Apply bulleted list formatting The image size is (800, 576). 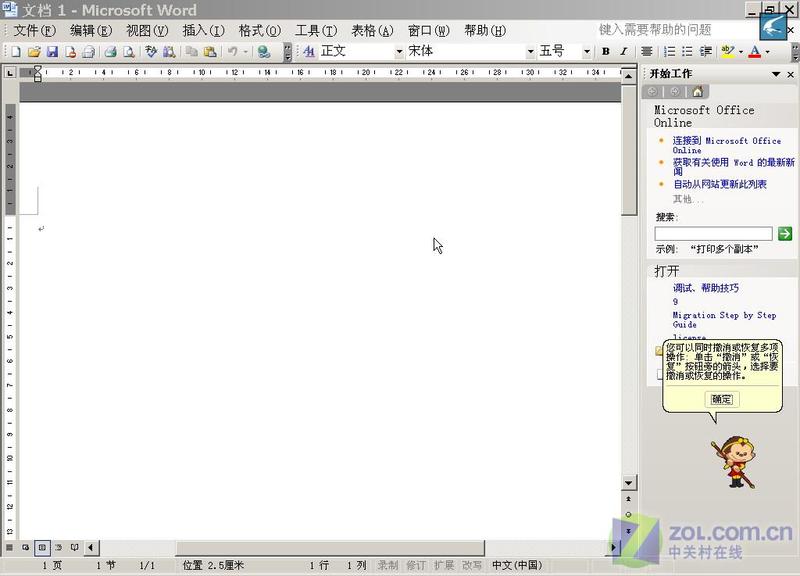pyautogui.click(x=687, y=52)
